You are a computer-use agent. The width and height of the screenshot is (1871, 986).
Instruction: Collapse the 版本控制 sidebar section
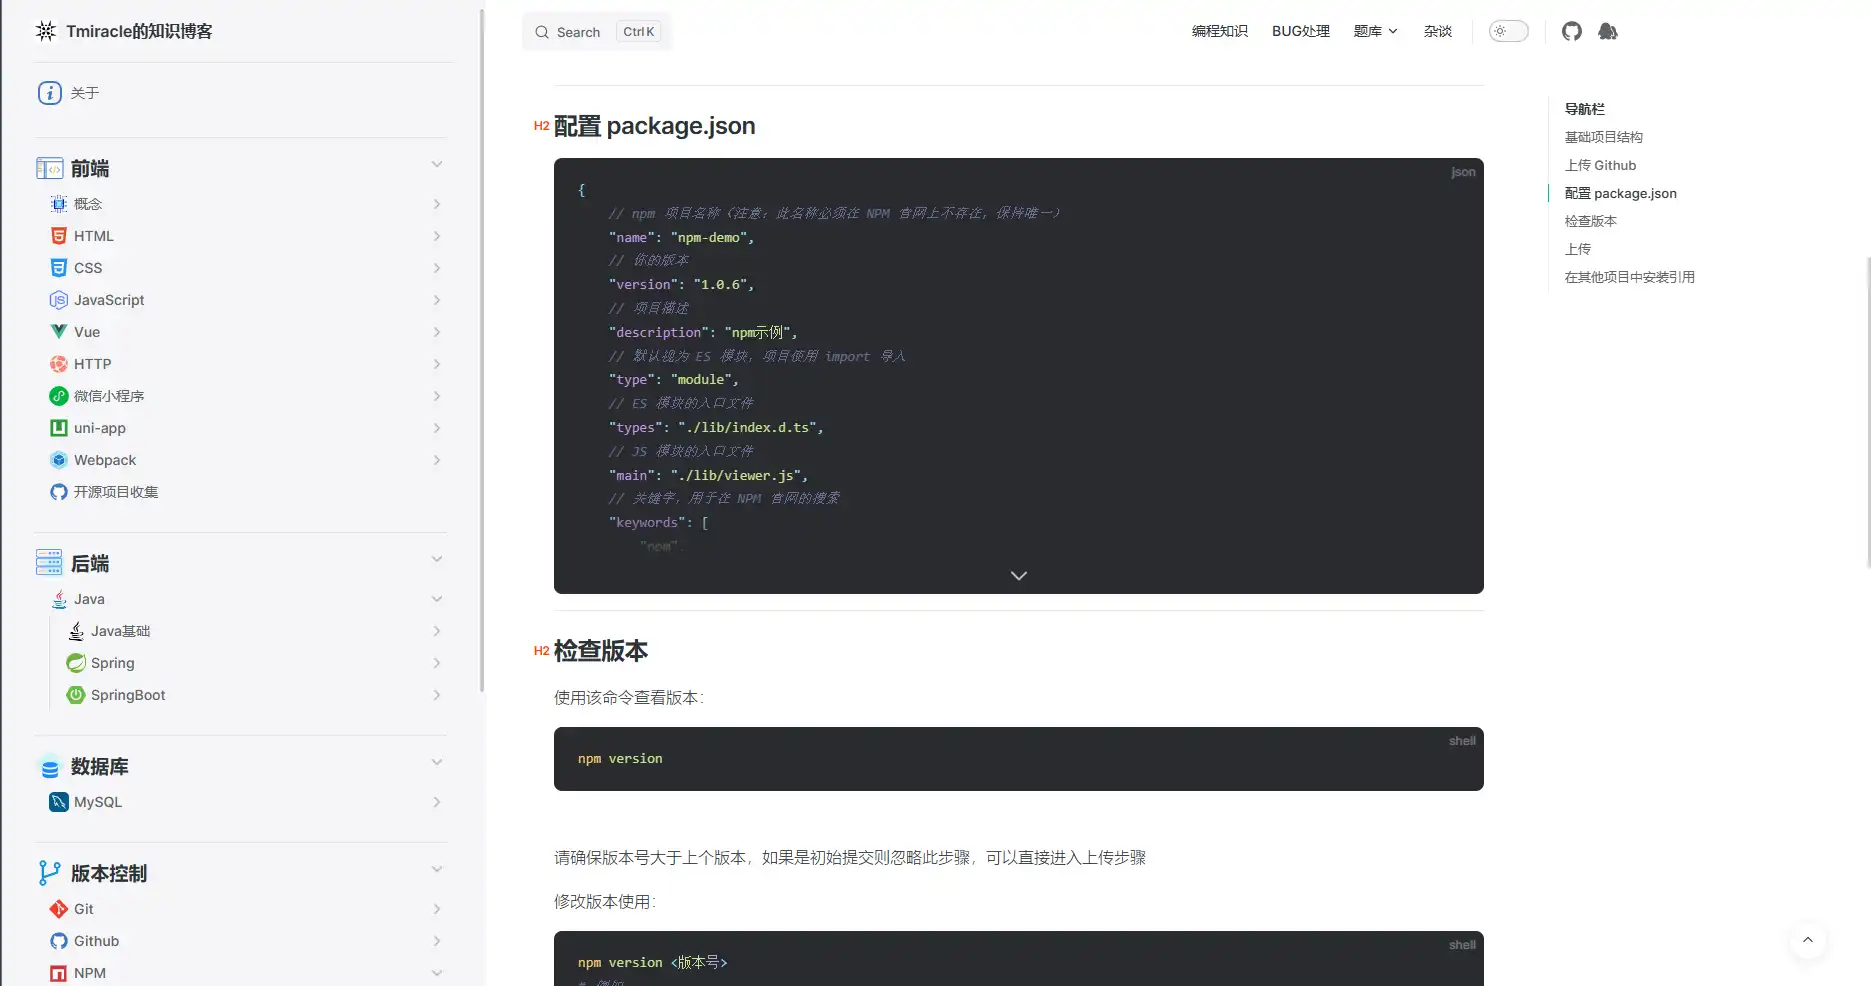pyautogui.click(x=437, y=869)
